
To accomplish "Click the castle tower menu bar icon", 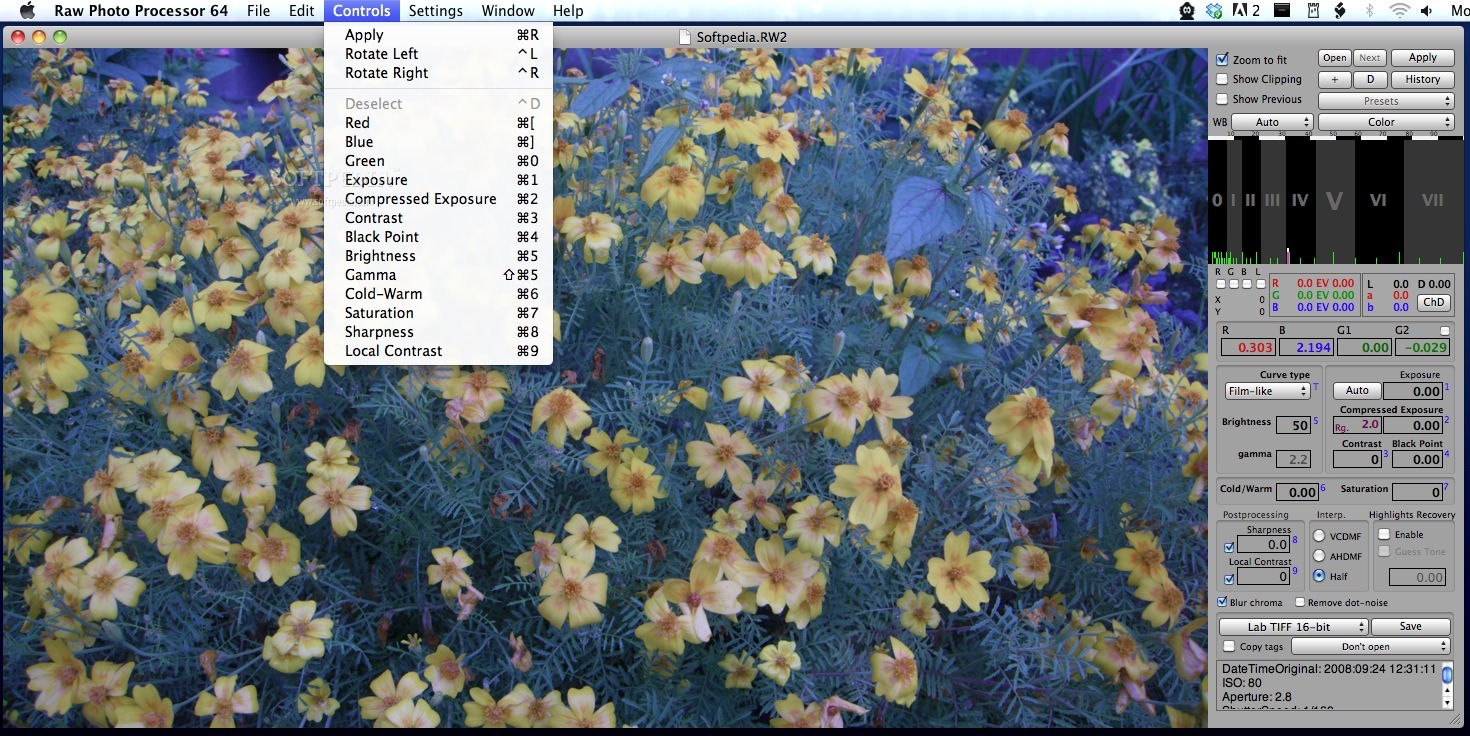I will pos(1314,11).
